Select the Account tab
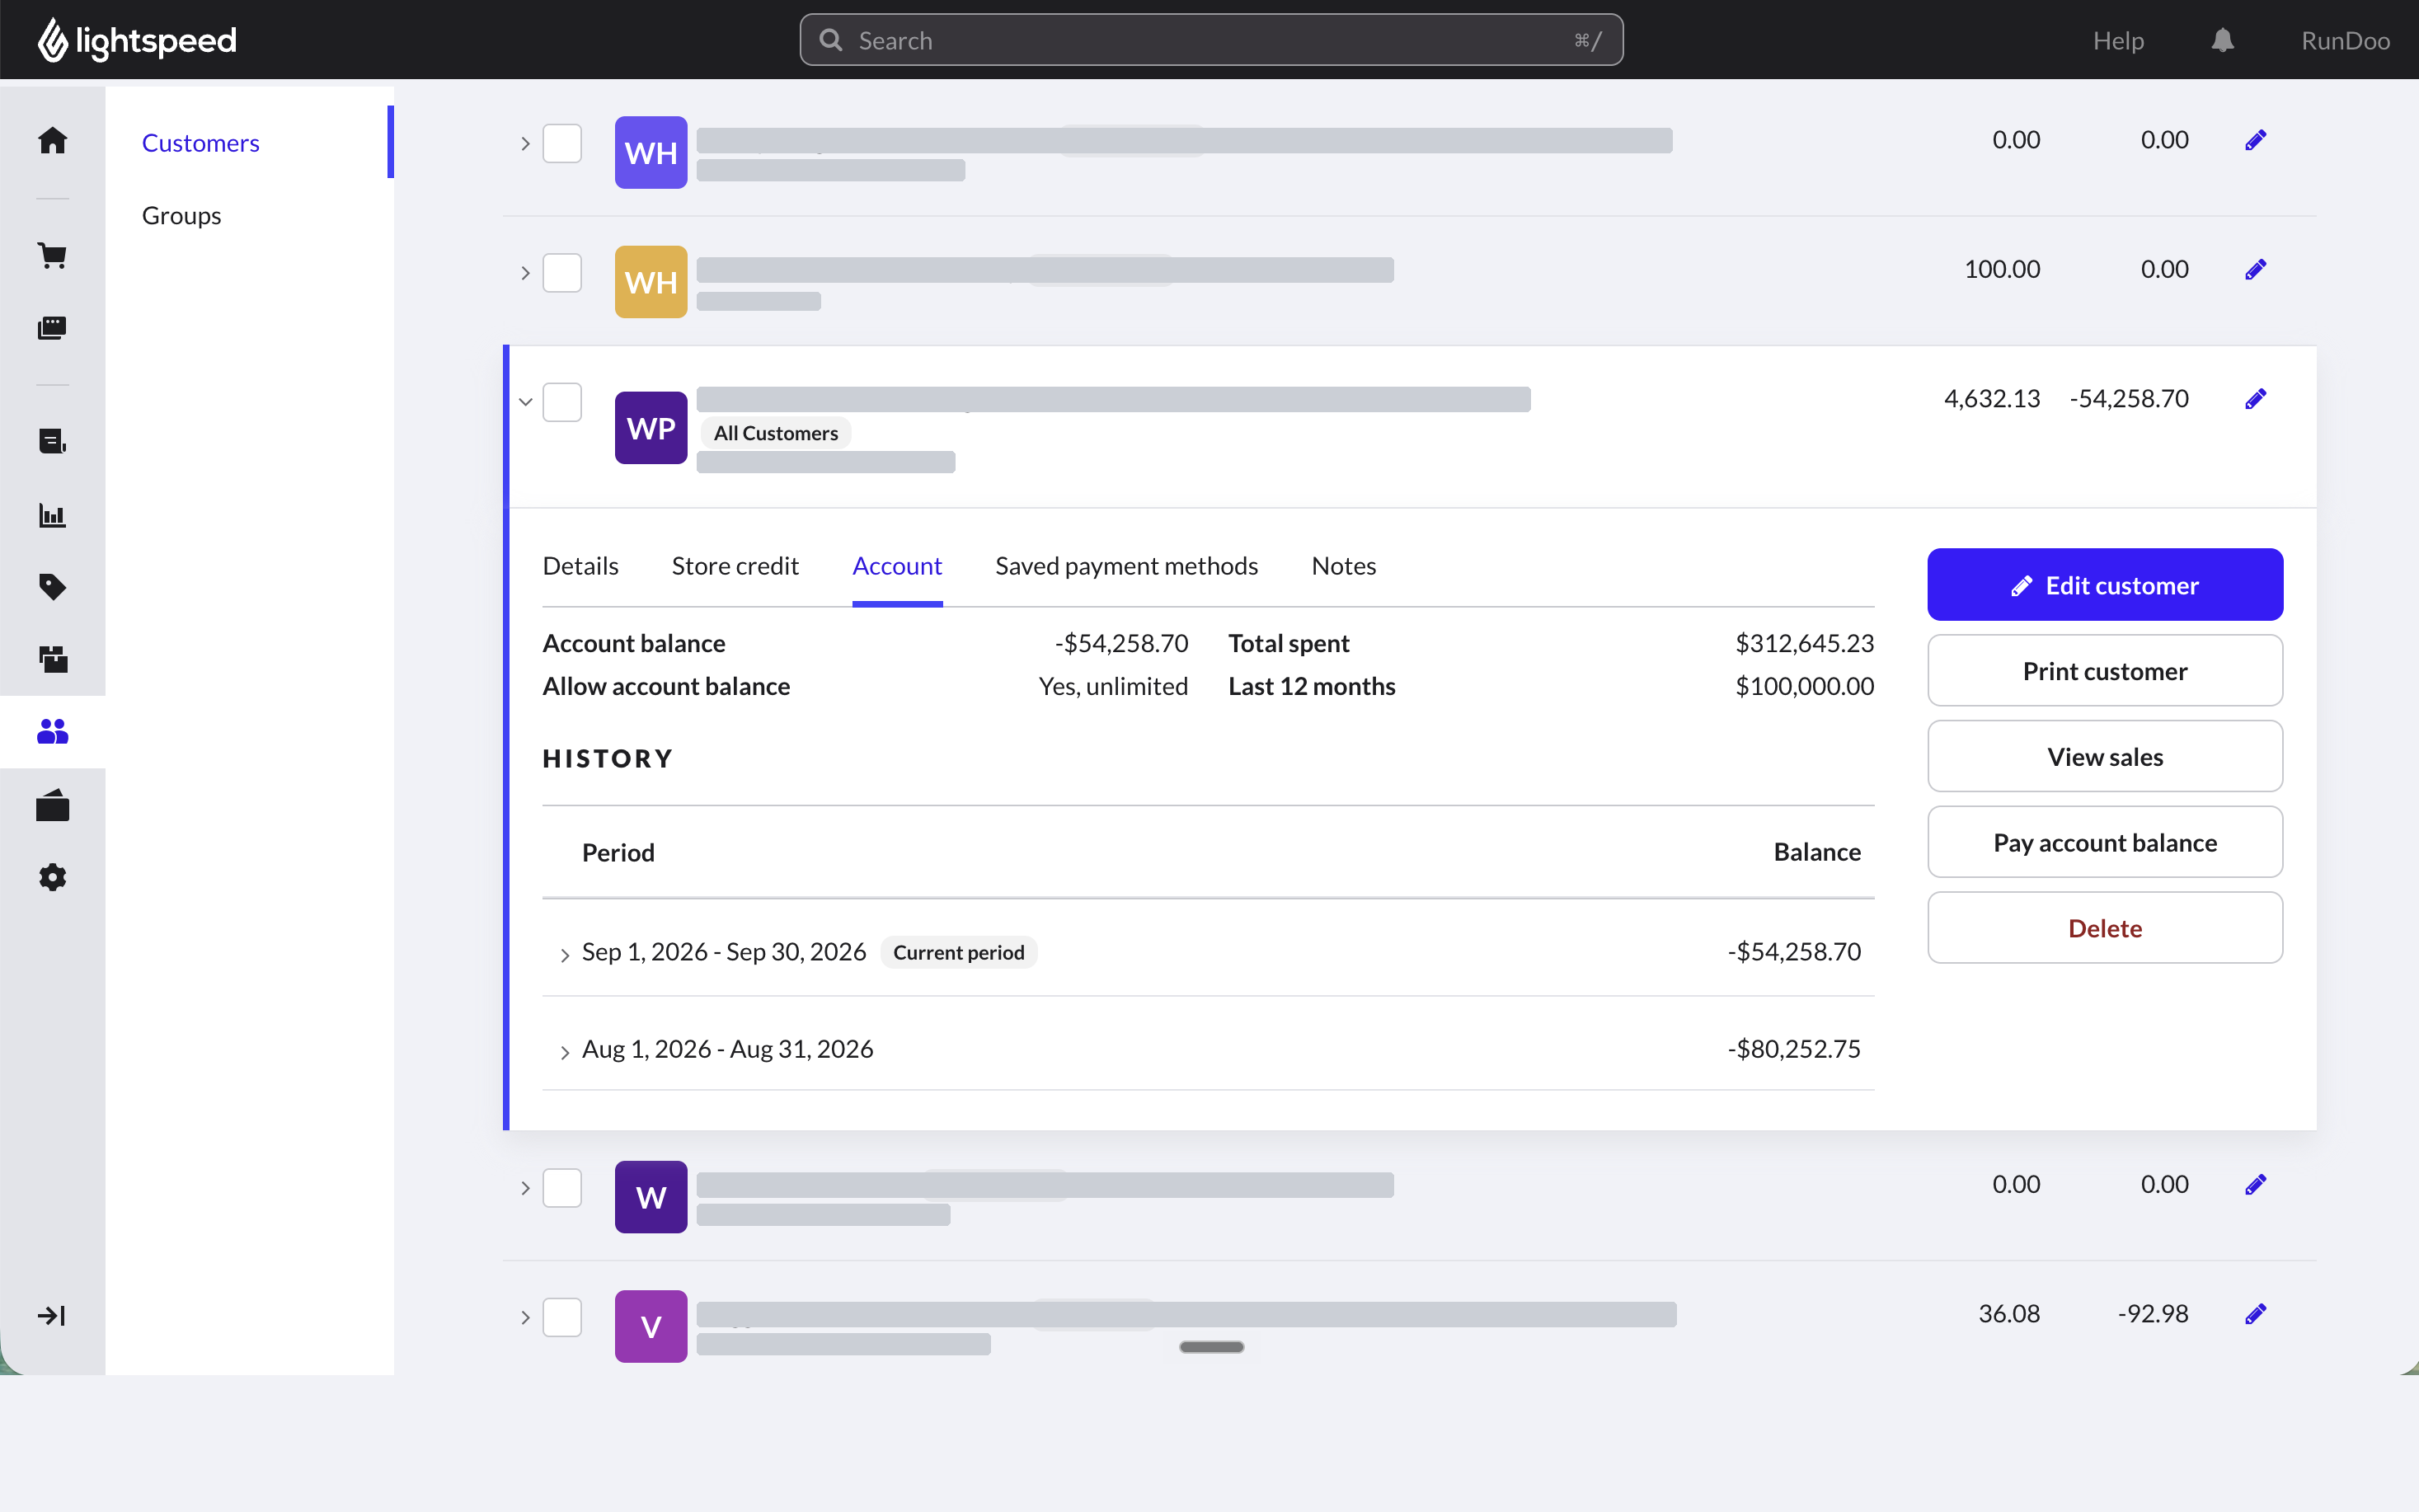2419x1512 pixels. tap(897, 566)
